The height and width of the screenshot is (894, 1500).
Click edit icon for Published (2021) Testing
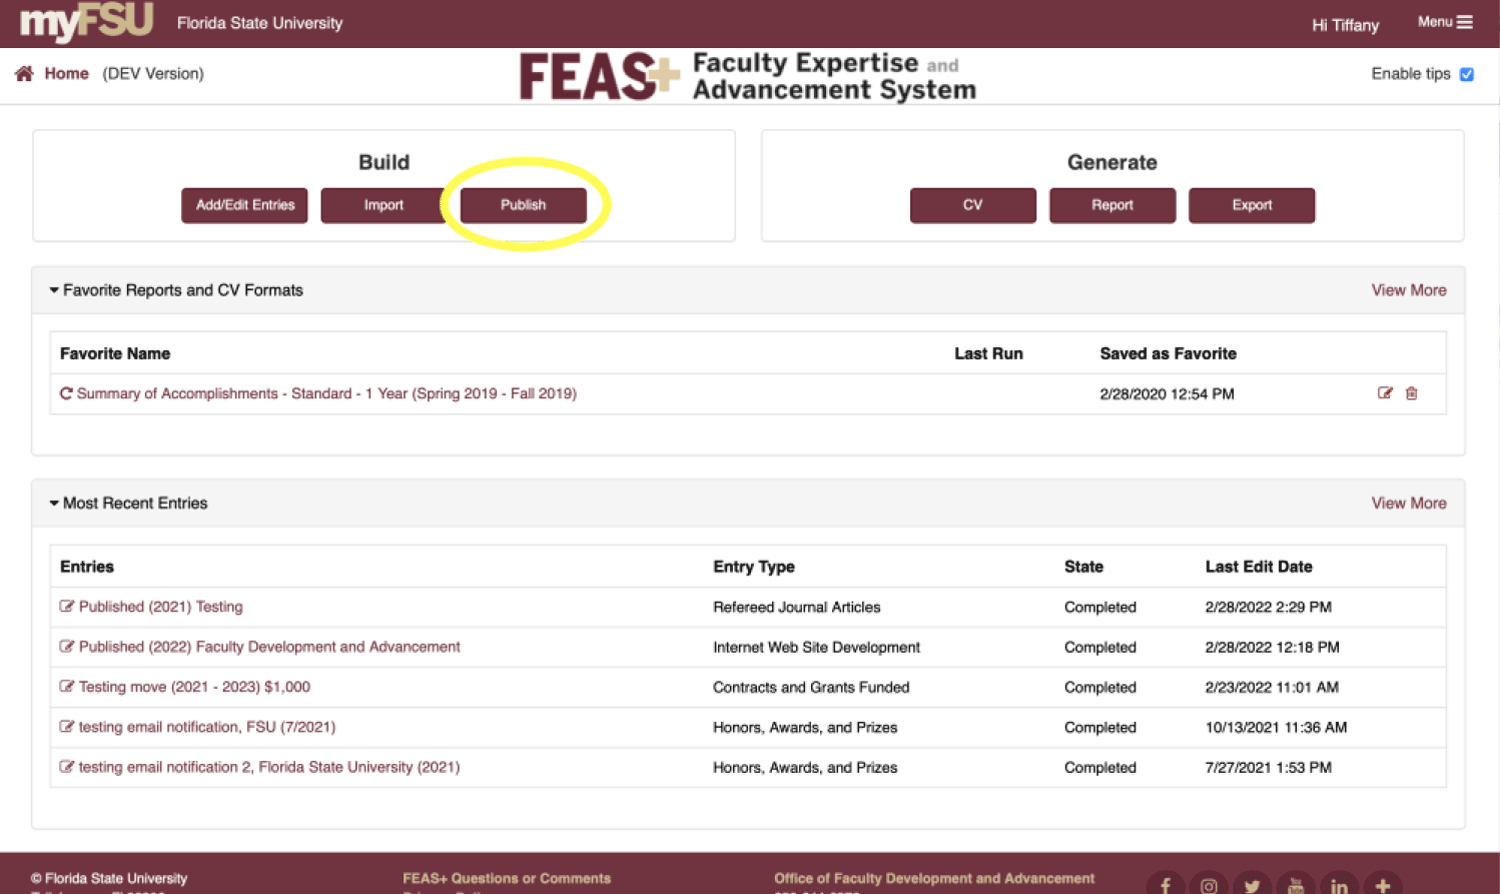pyautogui.click(x=67, y=606)
